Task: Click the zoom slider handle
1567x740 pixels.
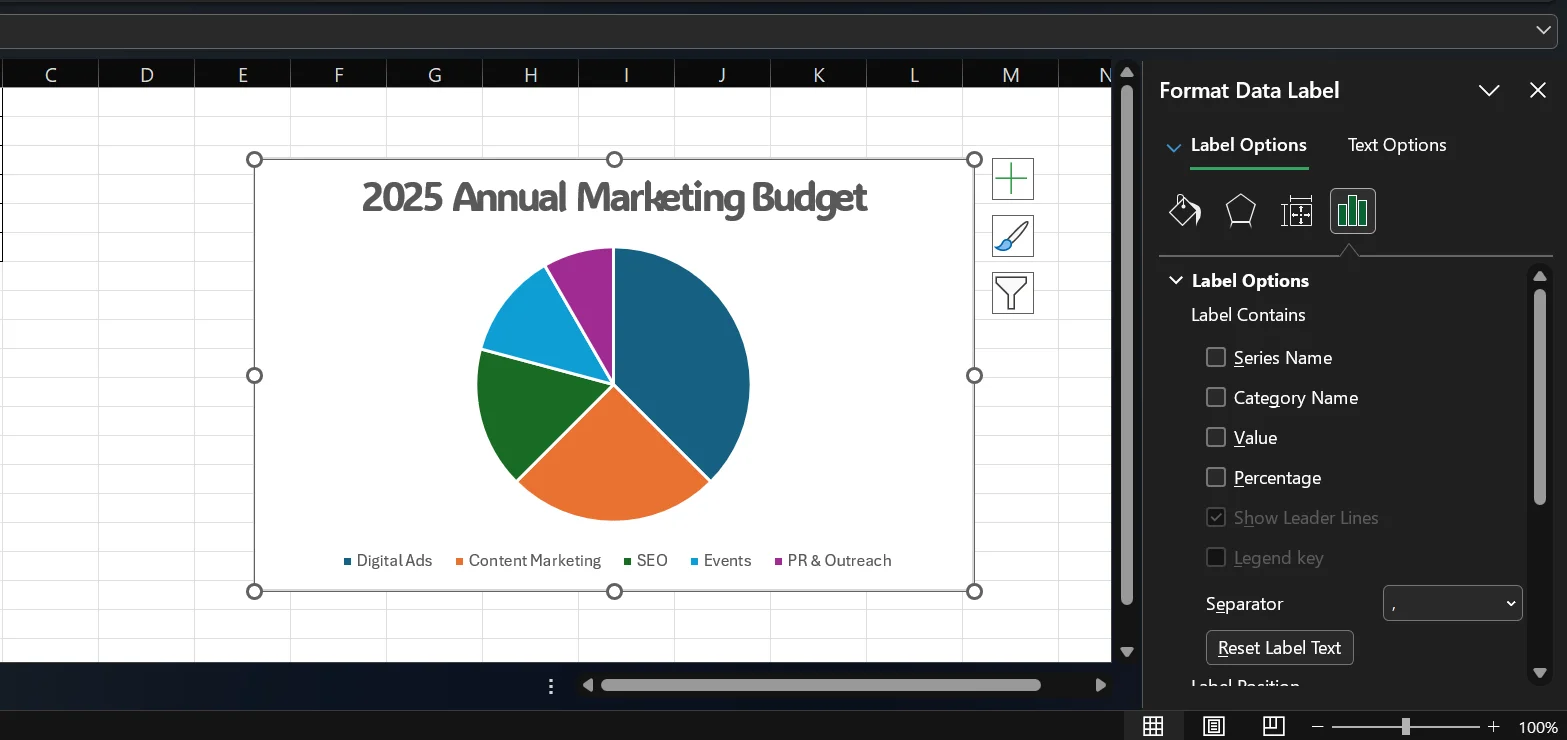Action: [x=1406, y=727]
